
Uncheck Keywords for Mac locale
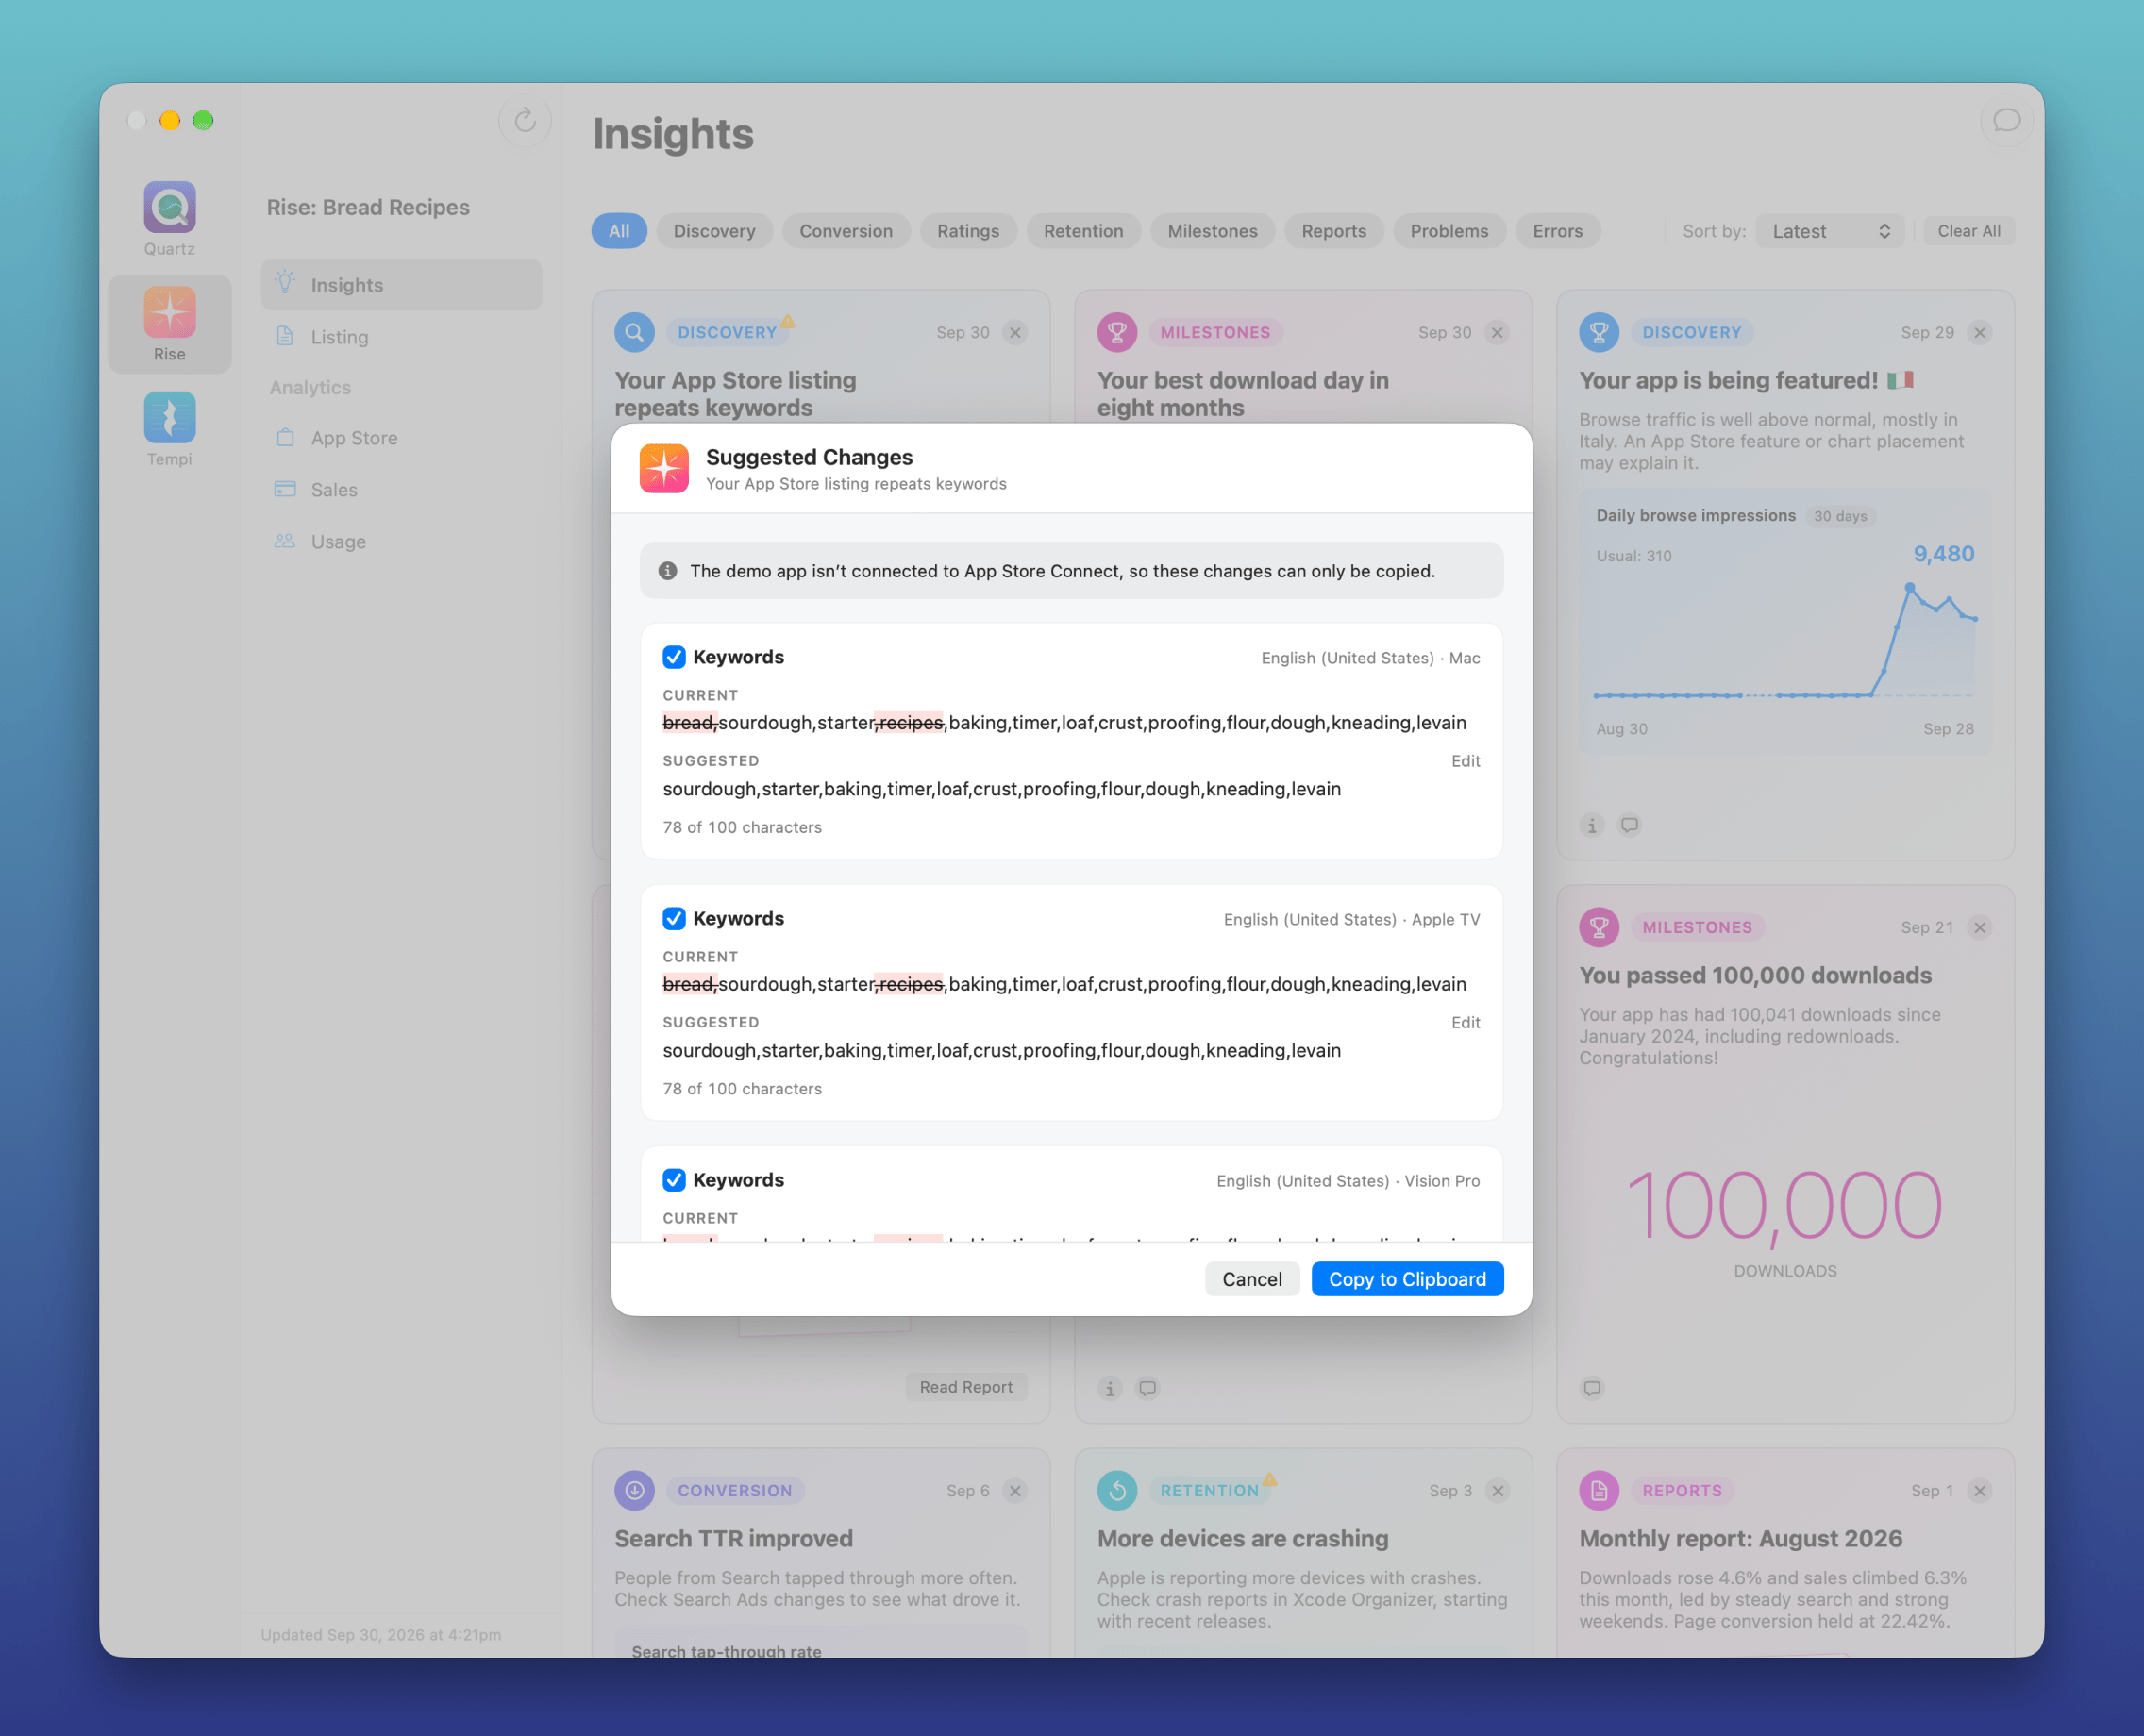[x=674, y=657]
